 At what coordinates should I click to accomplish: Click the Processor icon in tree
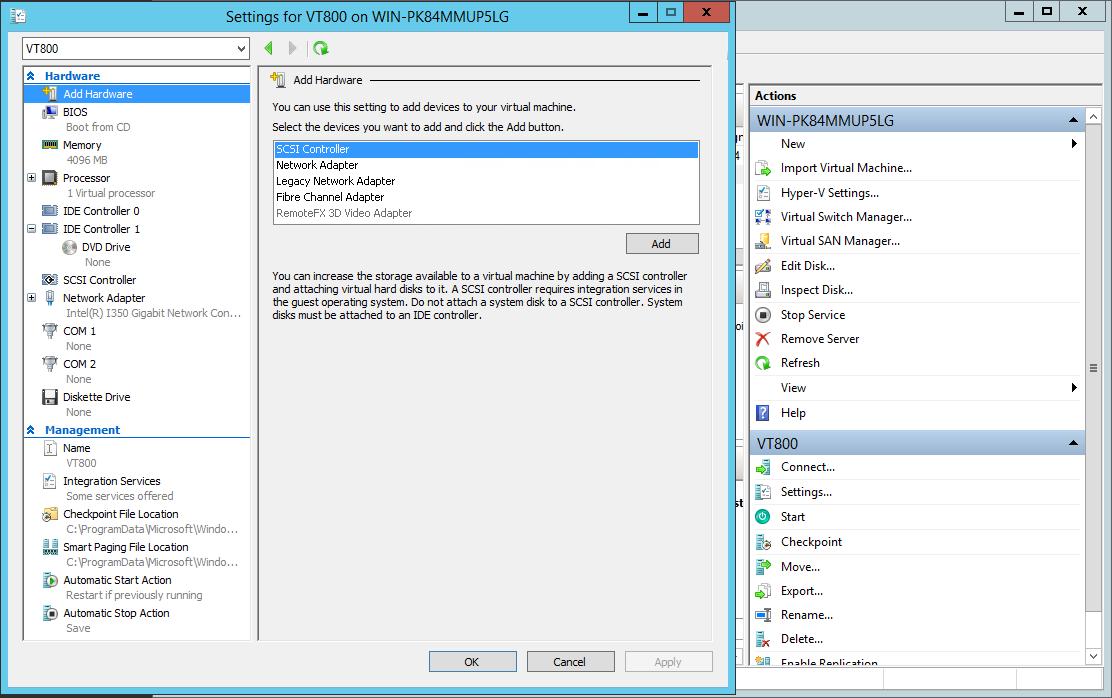[50, 177]
